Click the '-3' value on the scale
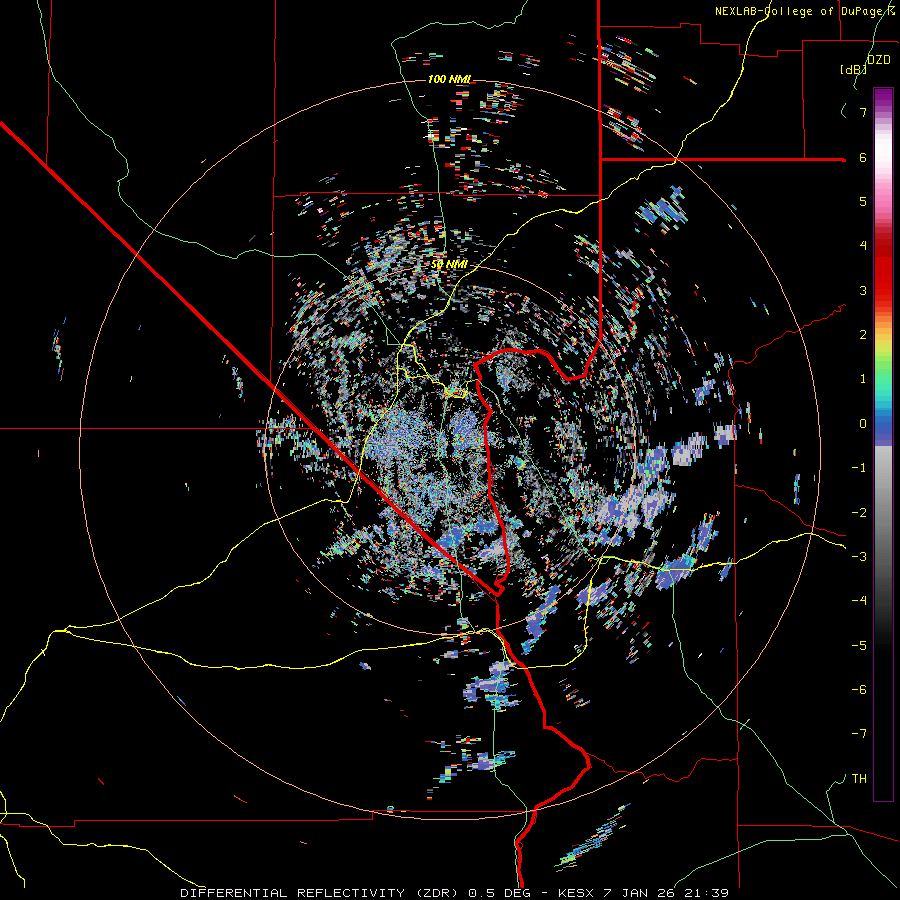 coord(859,557)
